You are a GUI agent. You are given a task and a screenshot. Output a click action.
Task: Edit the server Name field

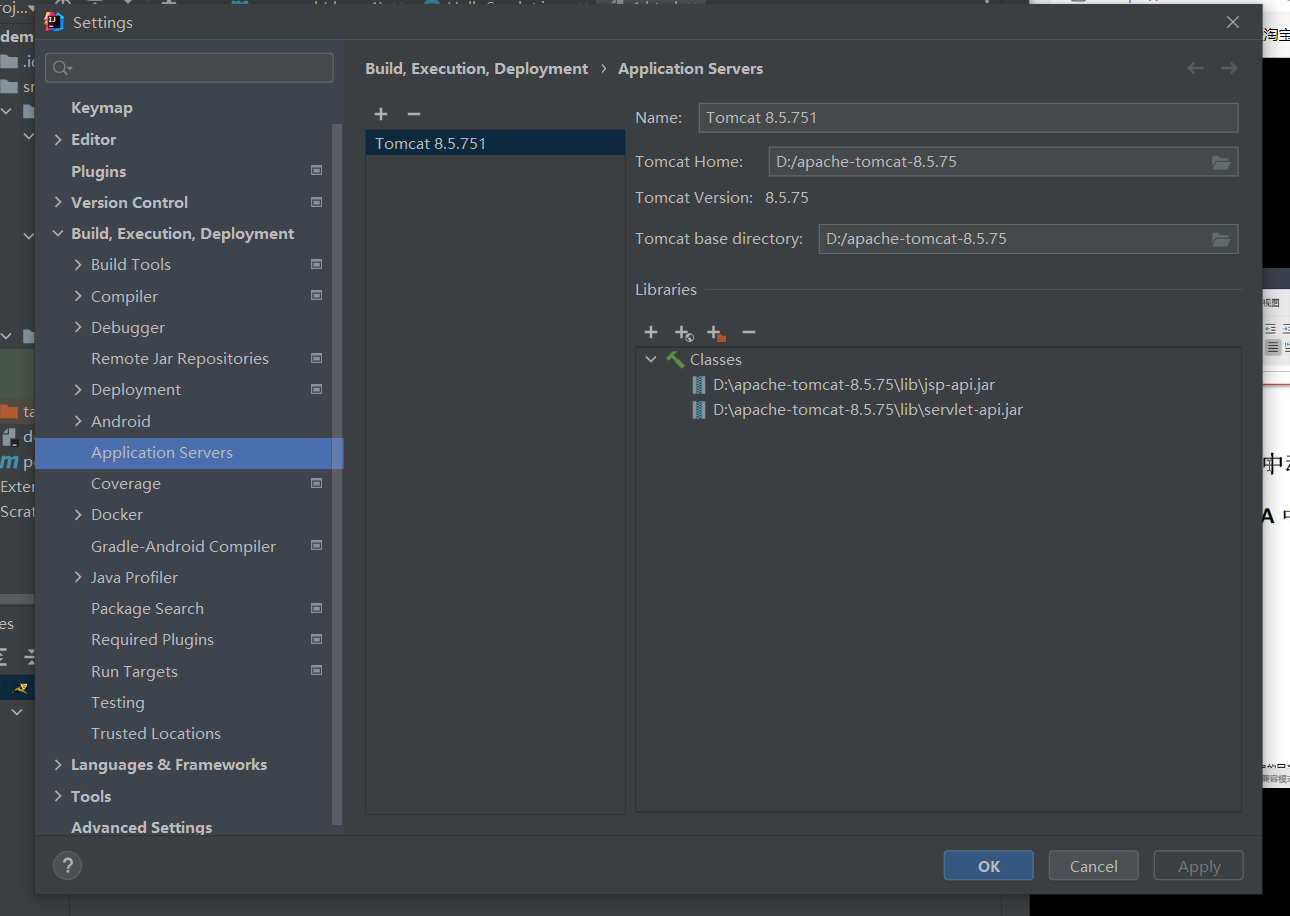[x=968, y=118]
